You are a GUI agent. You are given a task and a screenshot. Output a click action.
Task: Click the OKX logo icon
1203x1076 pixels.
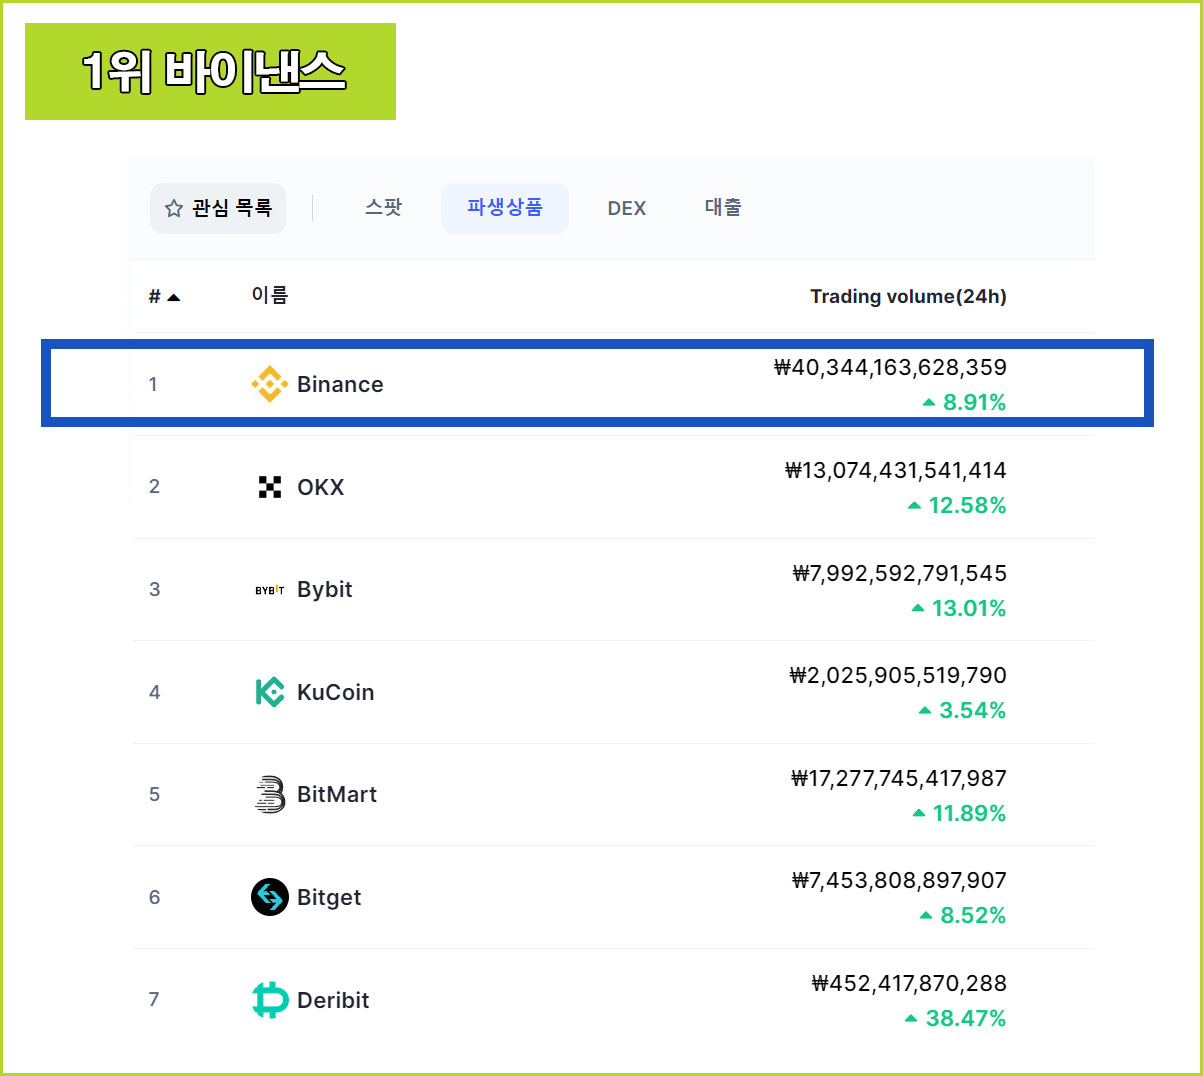269,487
